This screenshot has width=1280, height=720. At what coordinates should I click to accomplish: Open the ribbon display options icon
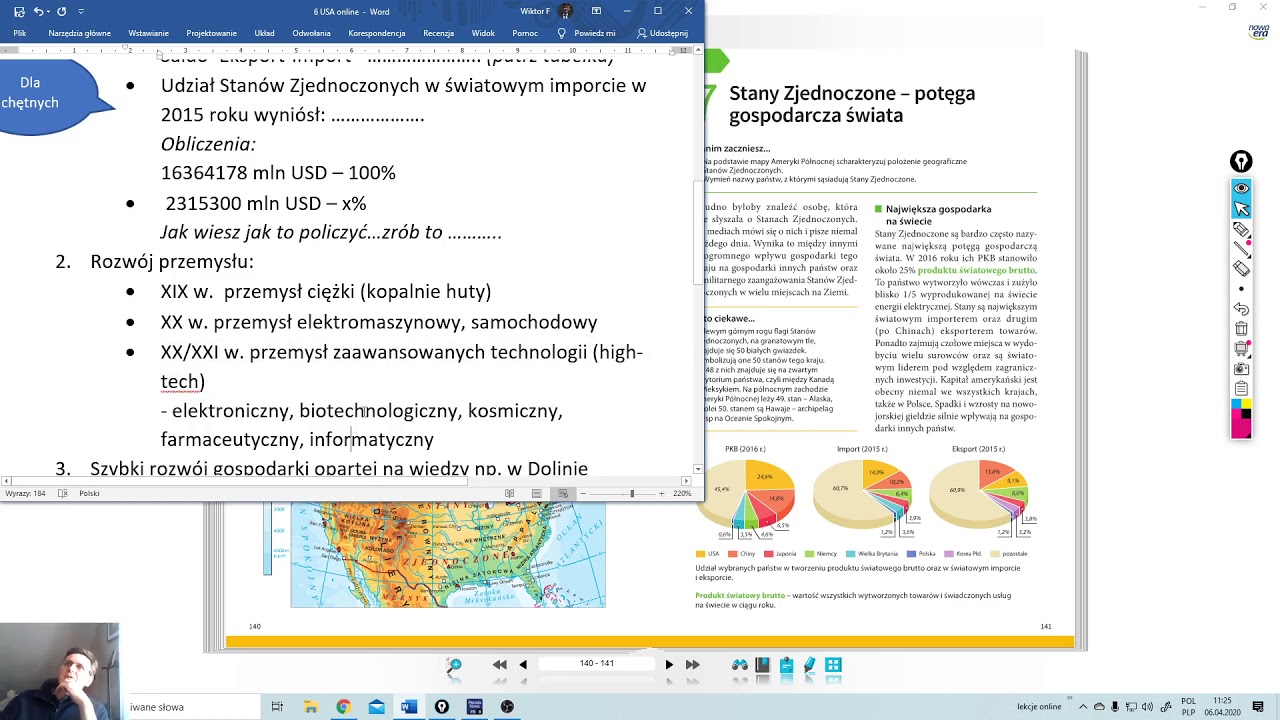pos(597,11)
